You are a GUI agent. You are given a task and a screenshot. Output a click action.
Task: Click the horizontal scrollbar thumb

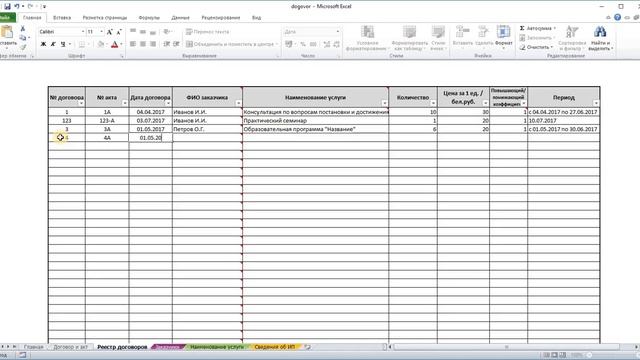pos(507,347)
